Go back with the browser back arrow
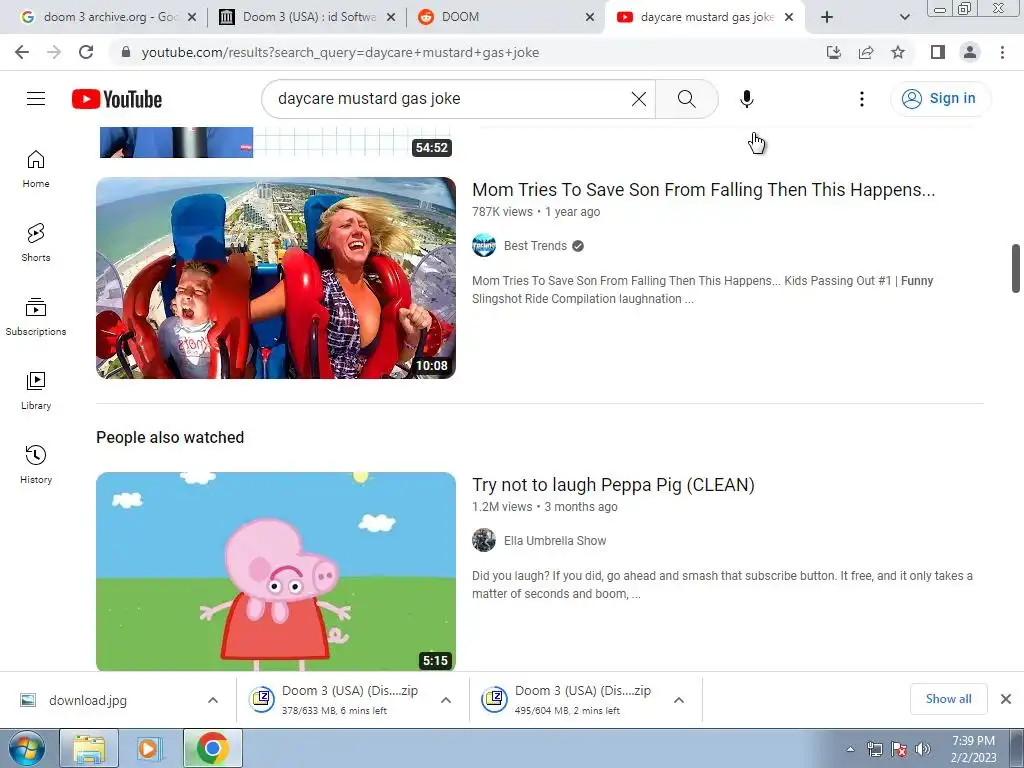 click(x=22, y=52)
